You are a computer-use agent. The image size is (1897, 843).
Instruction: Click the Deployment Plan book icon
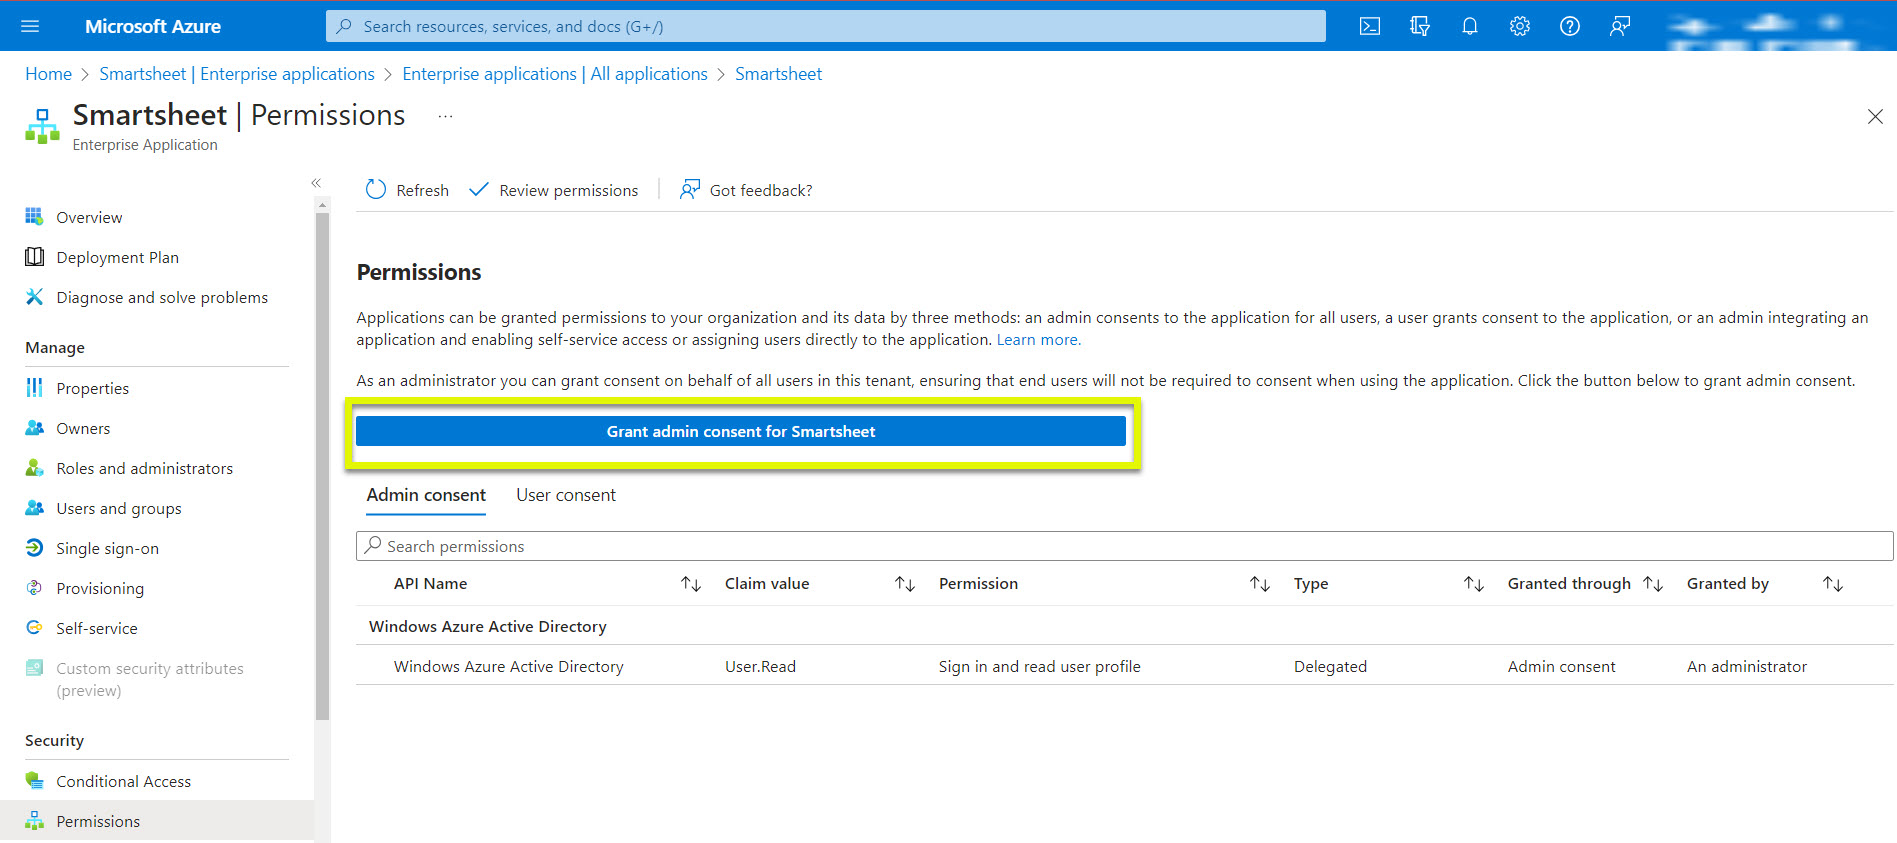(x=34, y=257)
